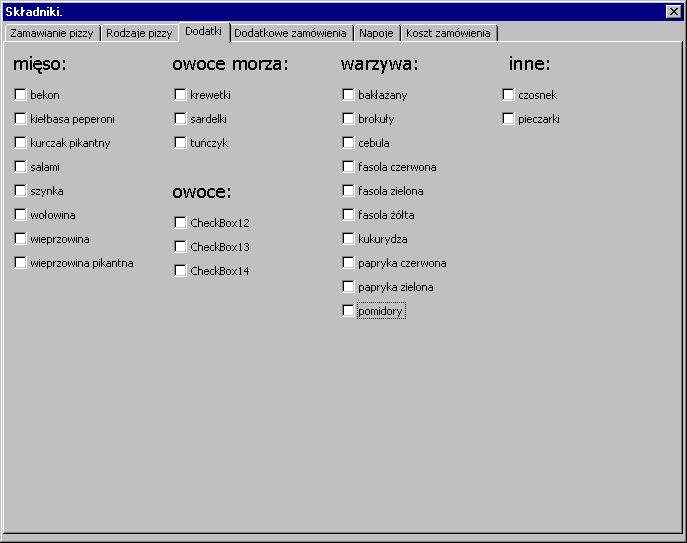Open the Rodzaje pizzy tab
The image size is (687, 543).
click(x=140, y=33)
